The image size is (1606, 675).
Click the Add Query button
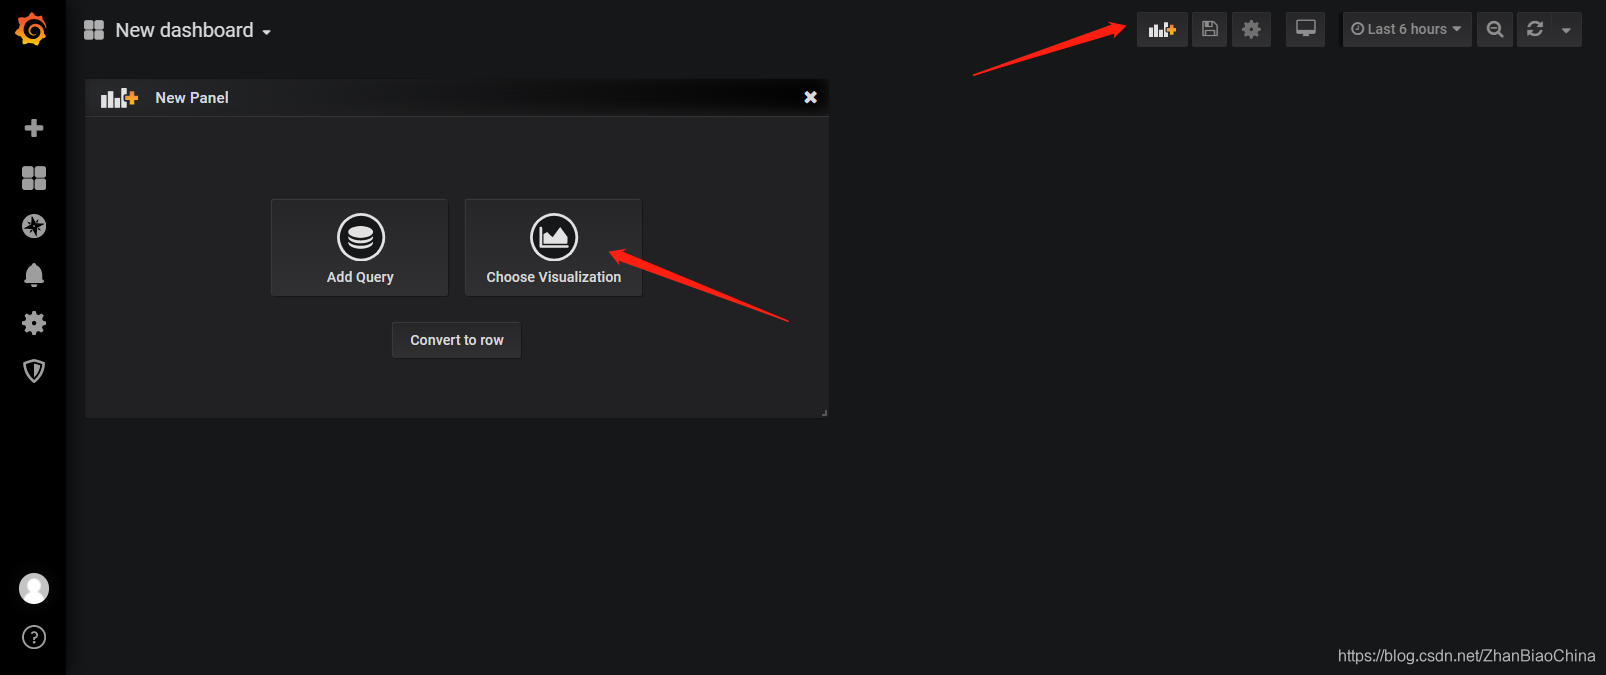click(x=360, y=247)
